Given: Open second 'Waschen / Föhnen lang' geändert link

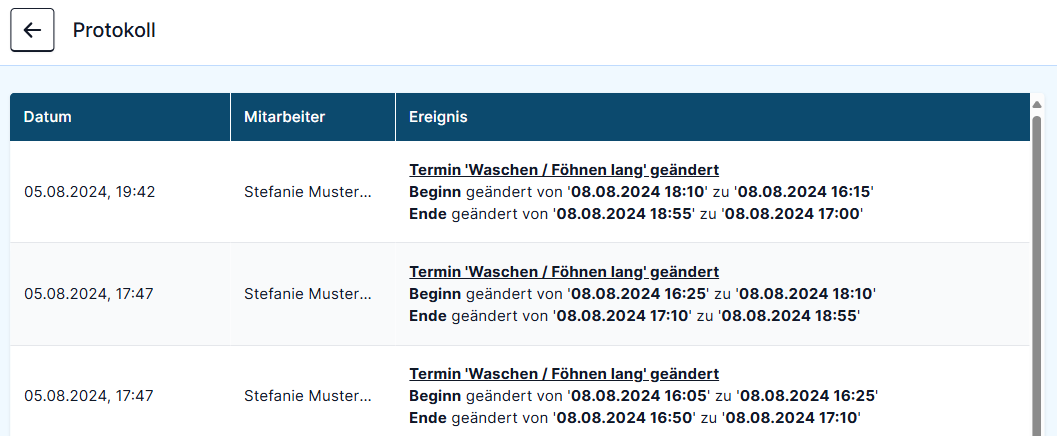Looking at the screenshot, I should pos(564,272).
